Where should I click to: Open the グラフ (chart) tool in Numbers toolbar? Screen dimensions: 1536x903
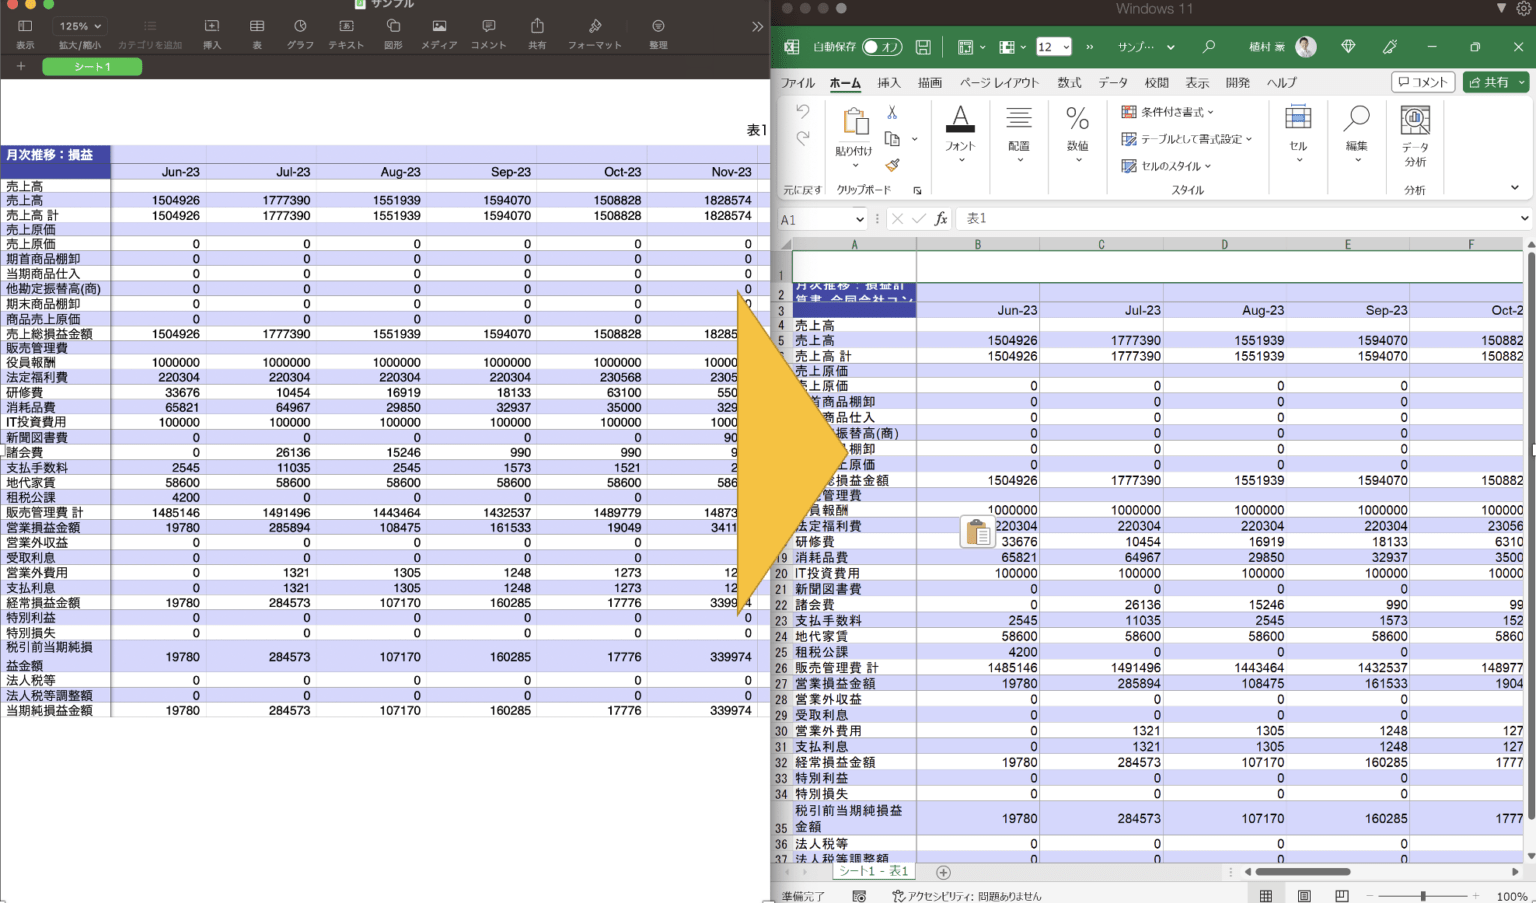coord(299,29)
